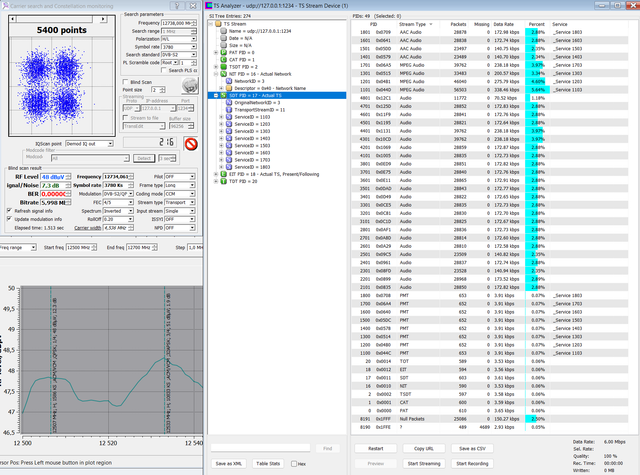Click the S icon beside ServiceID = 1203
Screen dimensions: 640x475
[229, 124]
